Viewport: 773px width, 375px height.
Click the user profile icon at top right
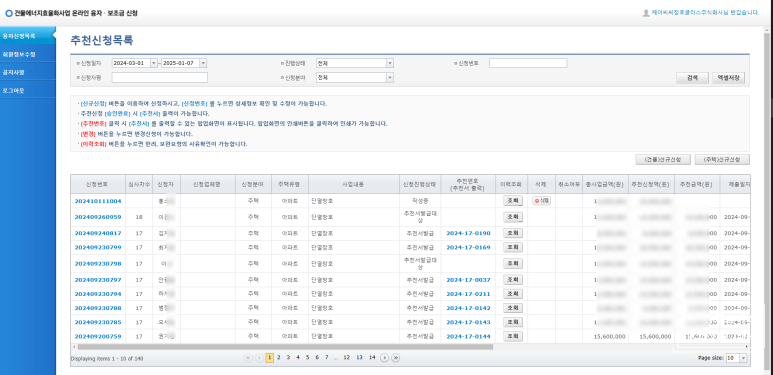click(x=646, y=13)
